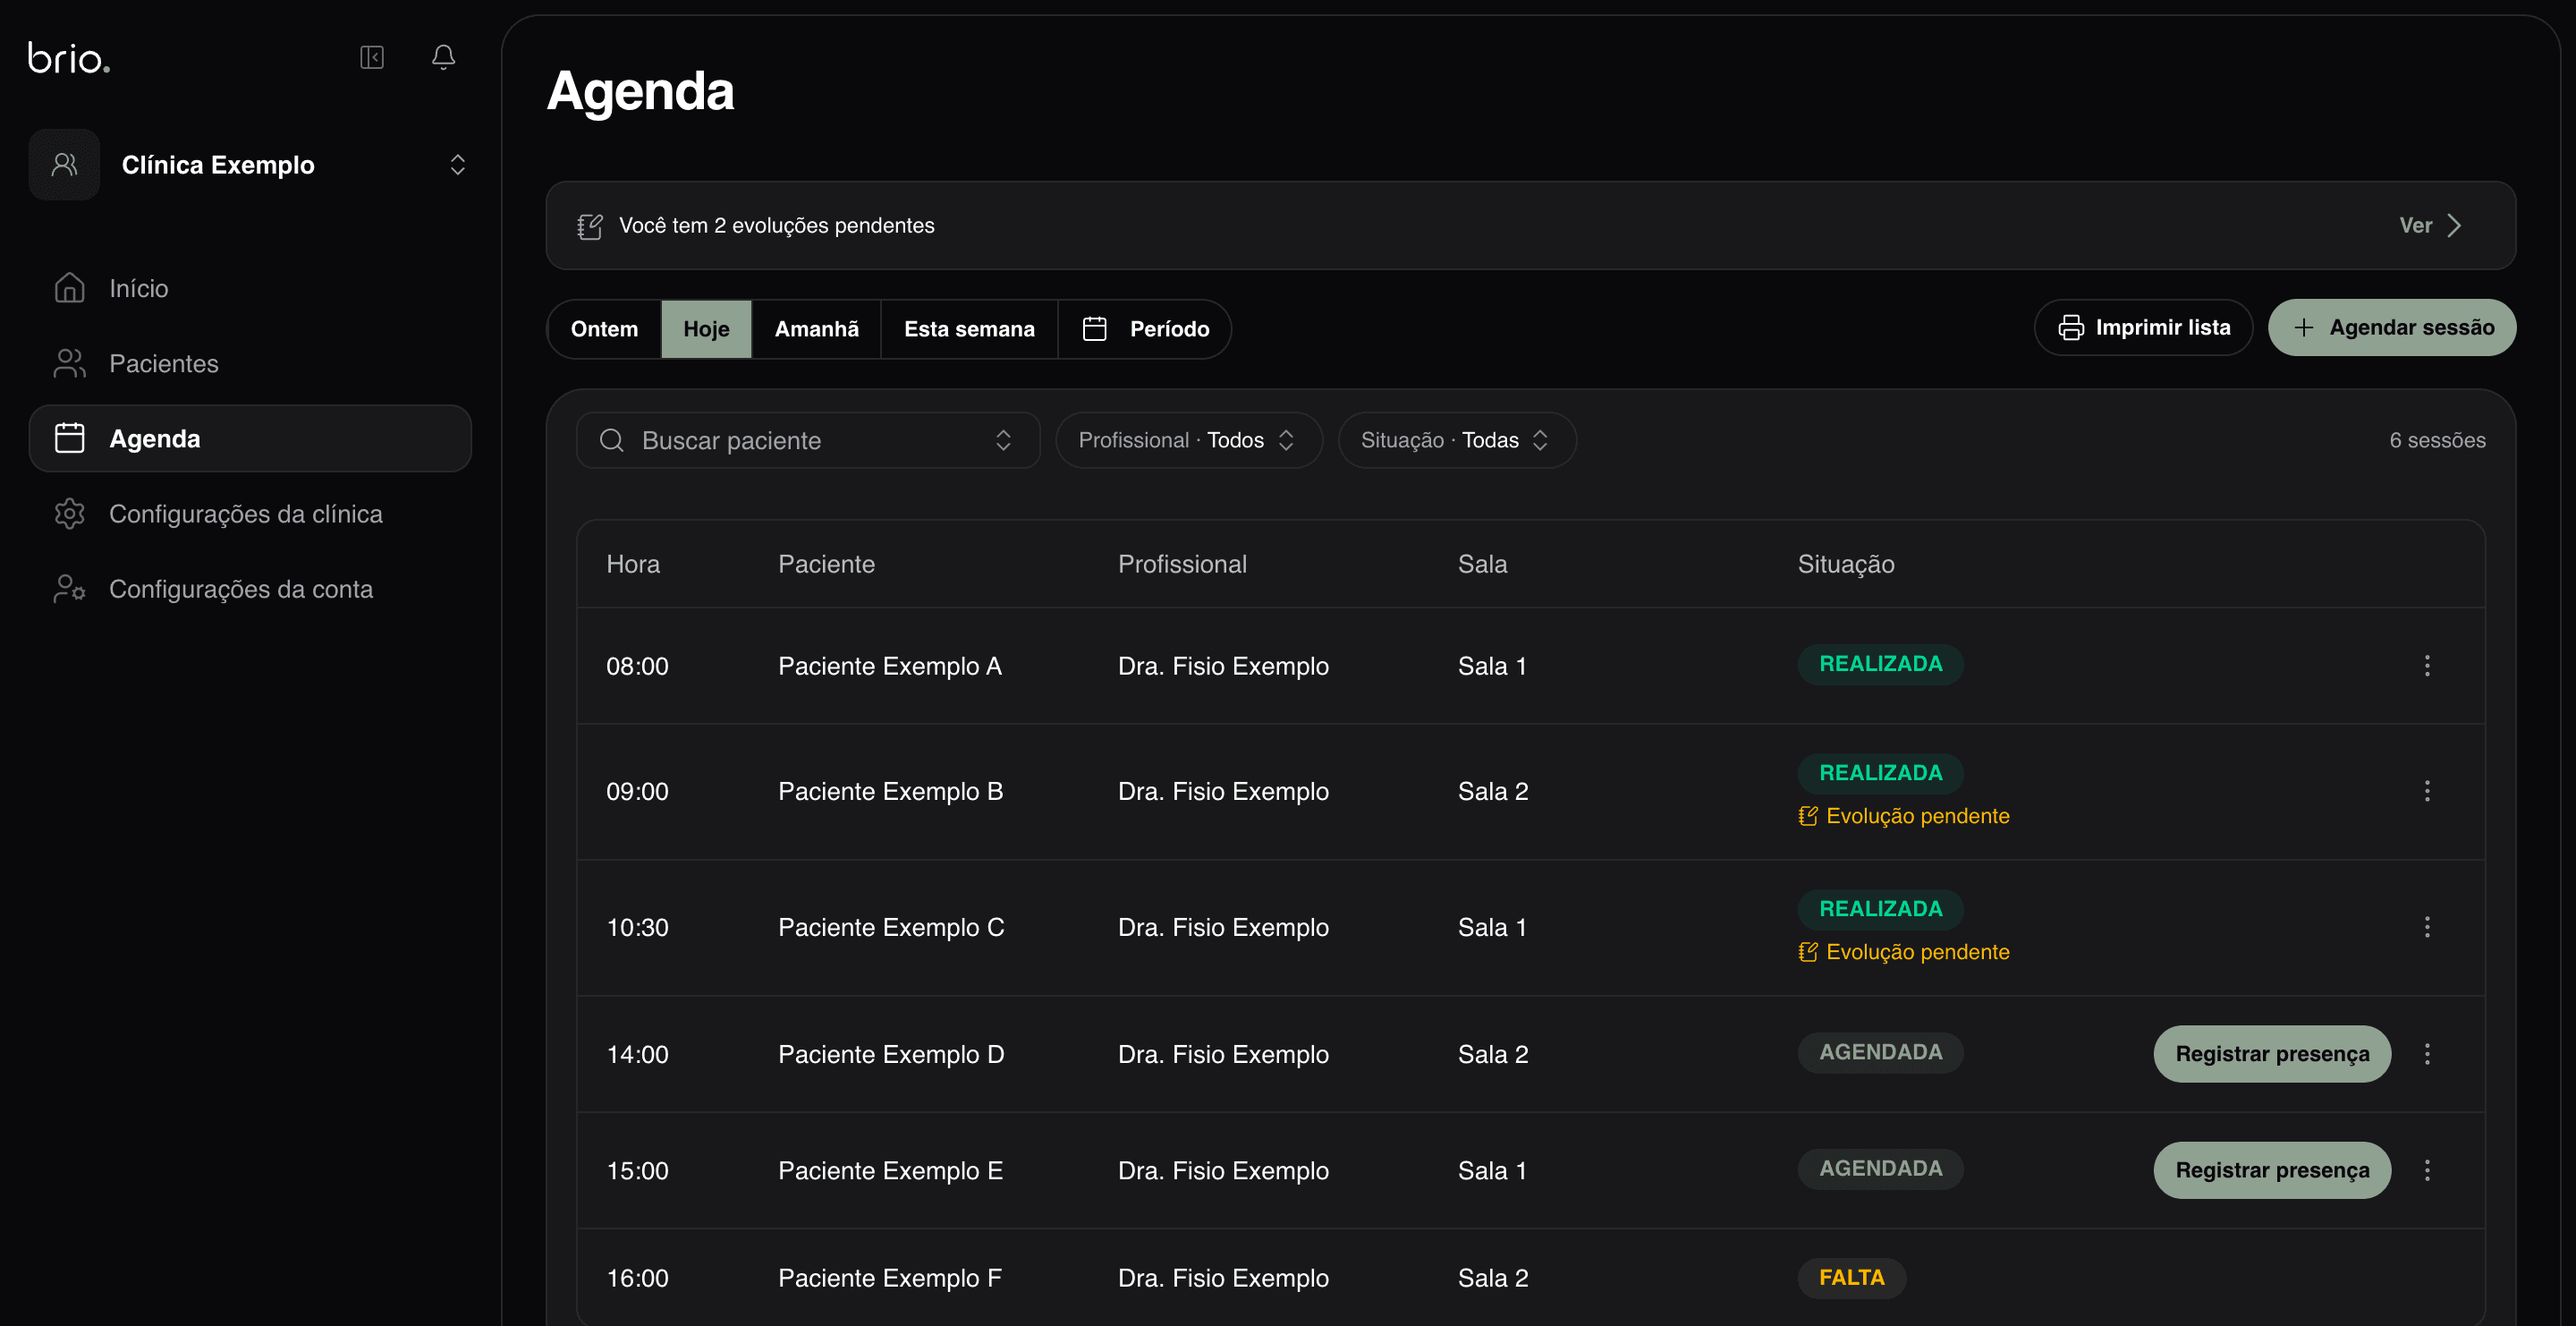Image resolution: width=2576 pixels, height=1326 pixels.
Task: Select Agenda in the sidebar
Action: click(x=250, y=438)
